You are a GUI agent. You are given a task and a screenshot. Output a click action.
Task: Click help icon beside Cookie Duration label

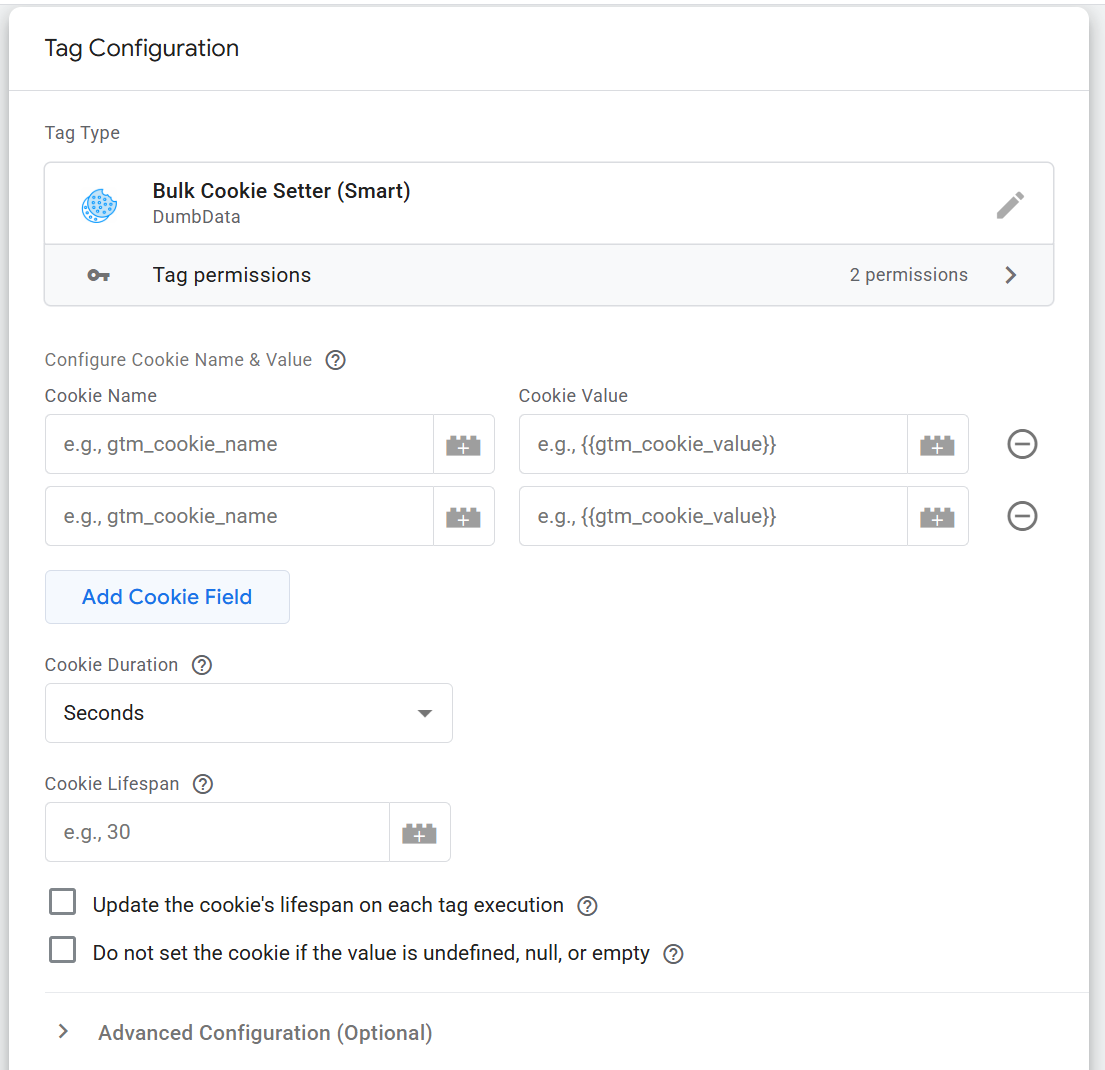202,665
